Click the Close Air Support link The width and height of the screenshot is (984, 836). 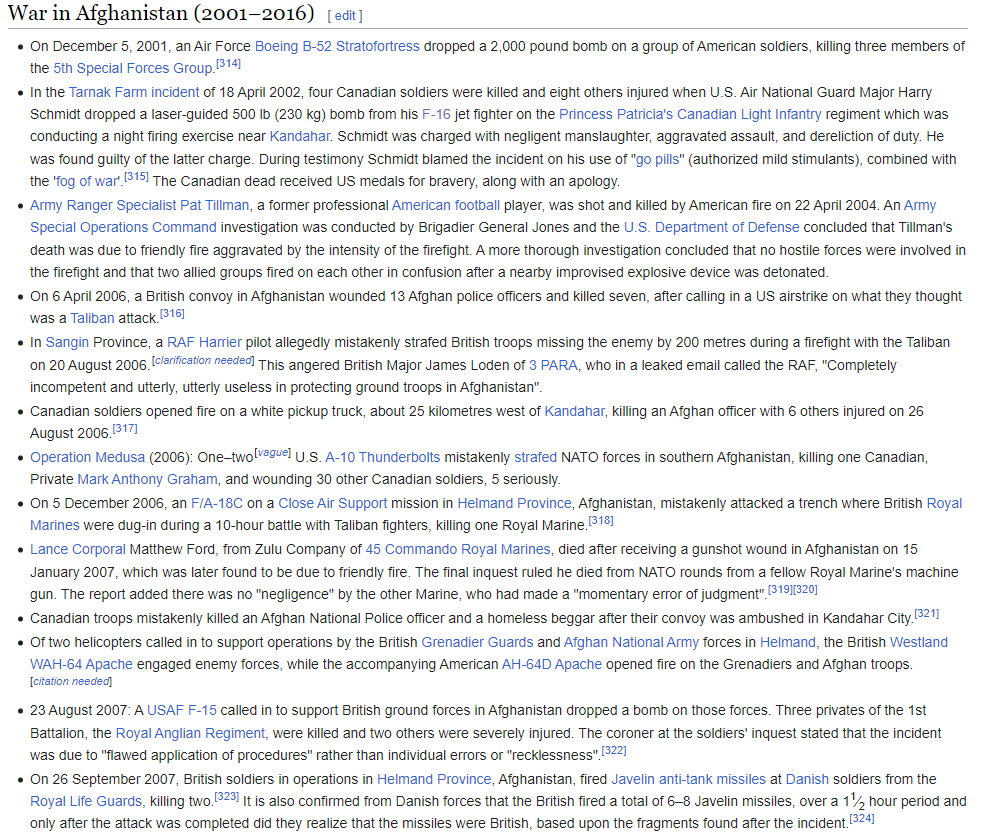333,503
